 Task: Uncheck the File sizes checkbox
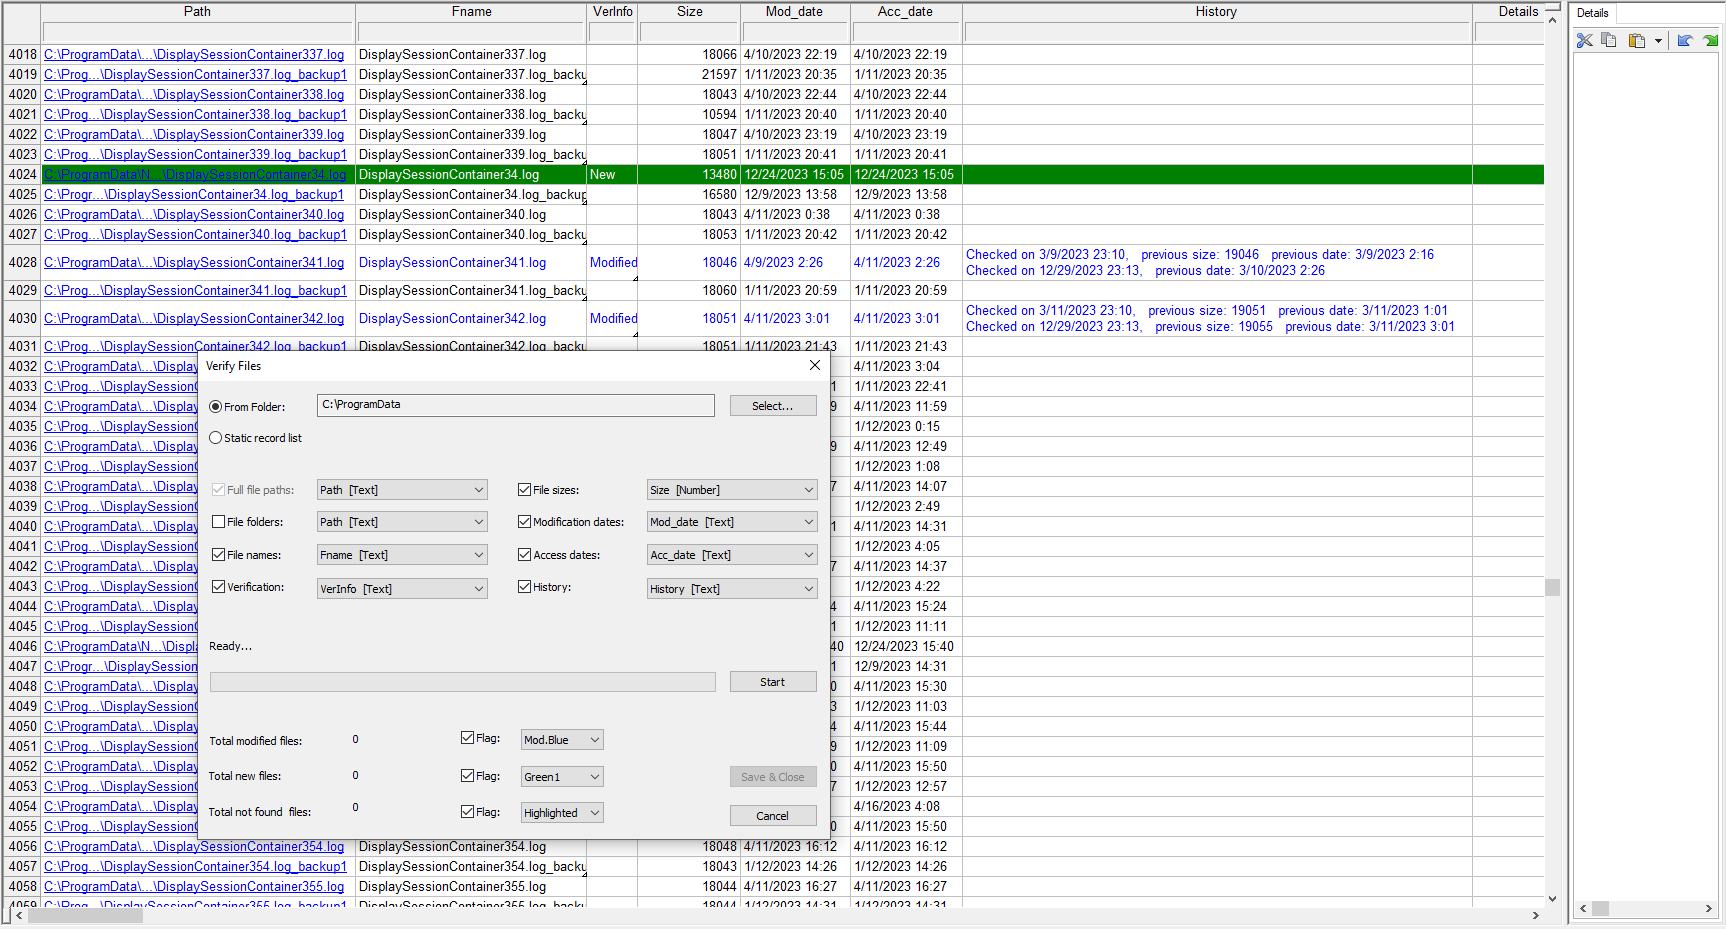[x=524, y=490]
